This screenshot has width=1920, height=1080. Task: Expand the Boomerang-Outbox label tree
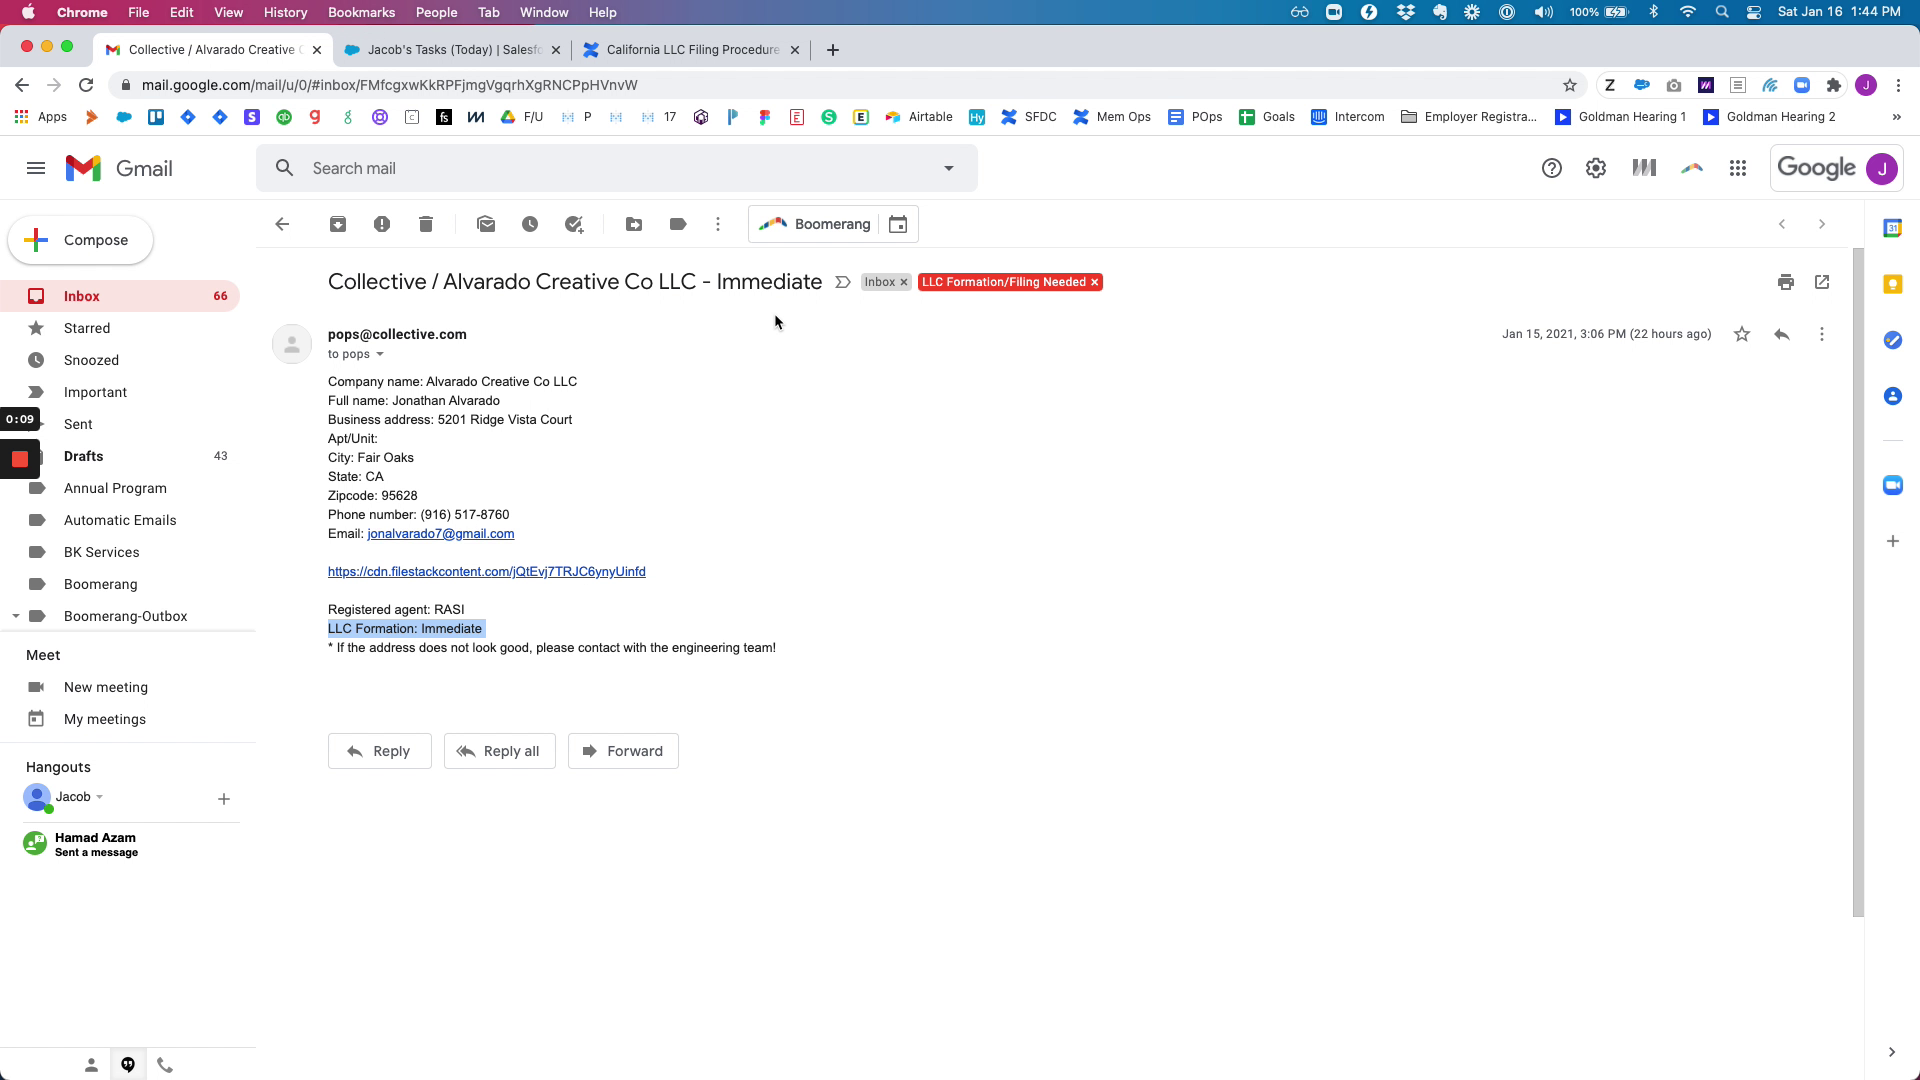[16, 616]
